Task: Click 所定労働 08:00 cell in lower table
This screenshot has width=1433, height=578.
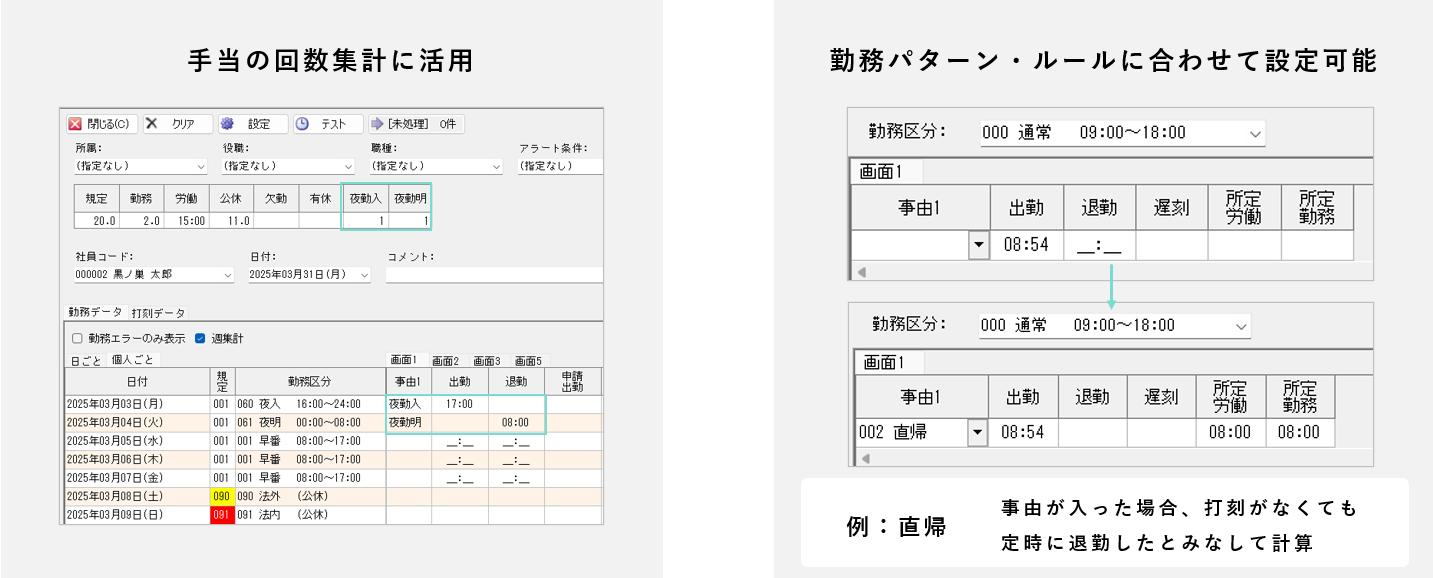Action: [1230, 432]
